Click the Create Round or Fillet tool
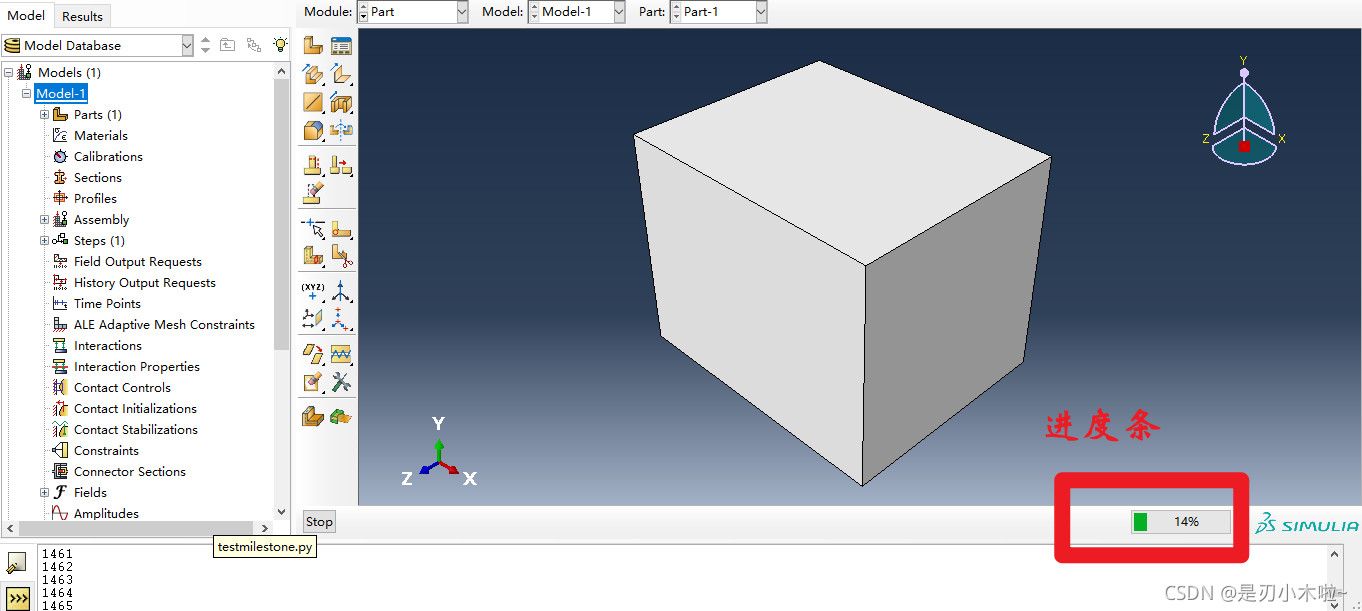 [x=313, y=131]
